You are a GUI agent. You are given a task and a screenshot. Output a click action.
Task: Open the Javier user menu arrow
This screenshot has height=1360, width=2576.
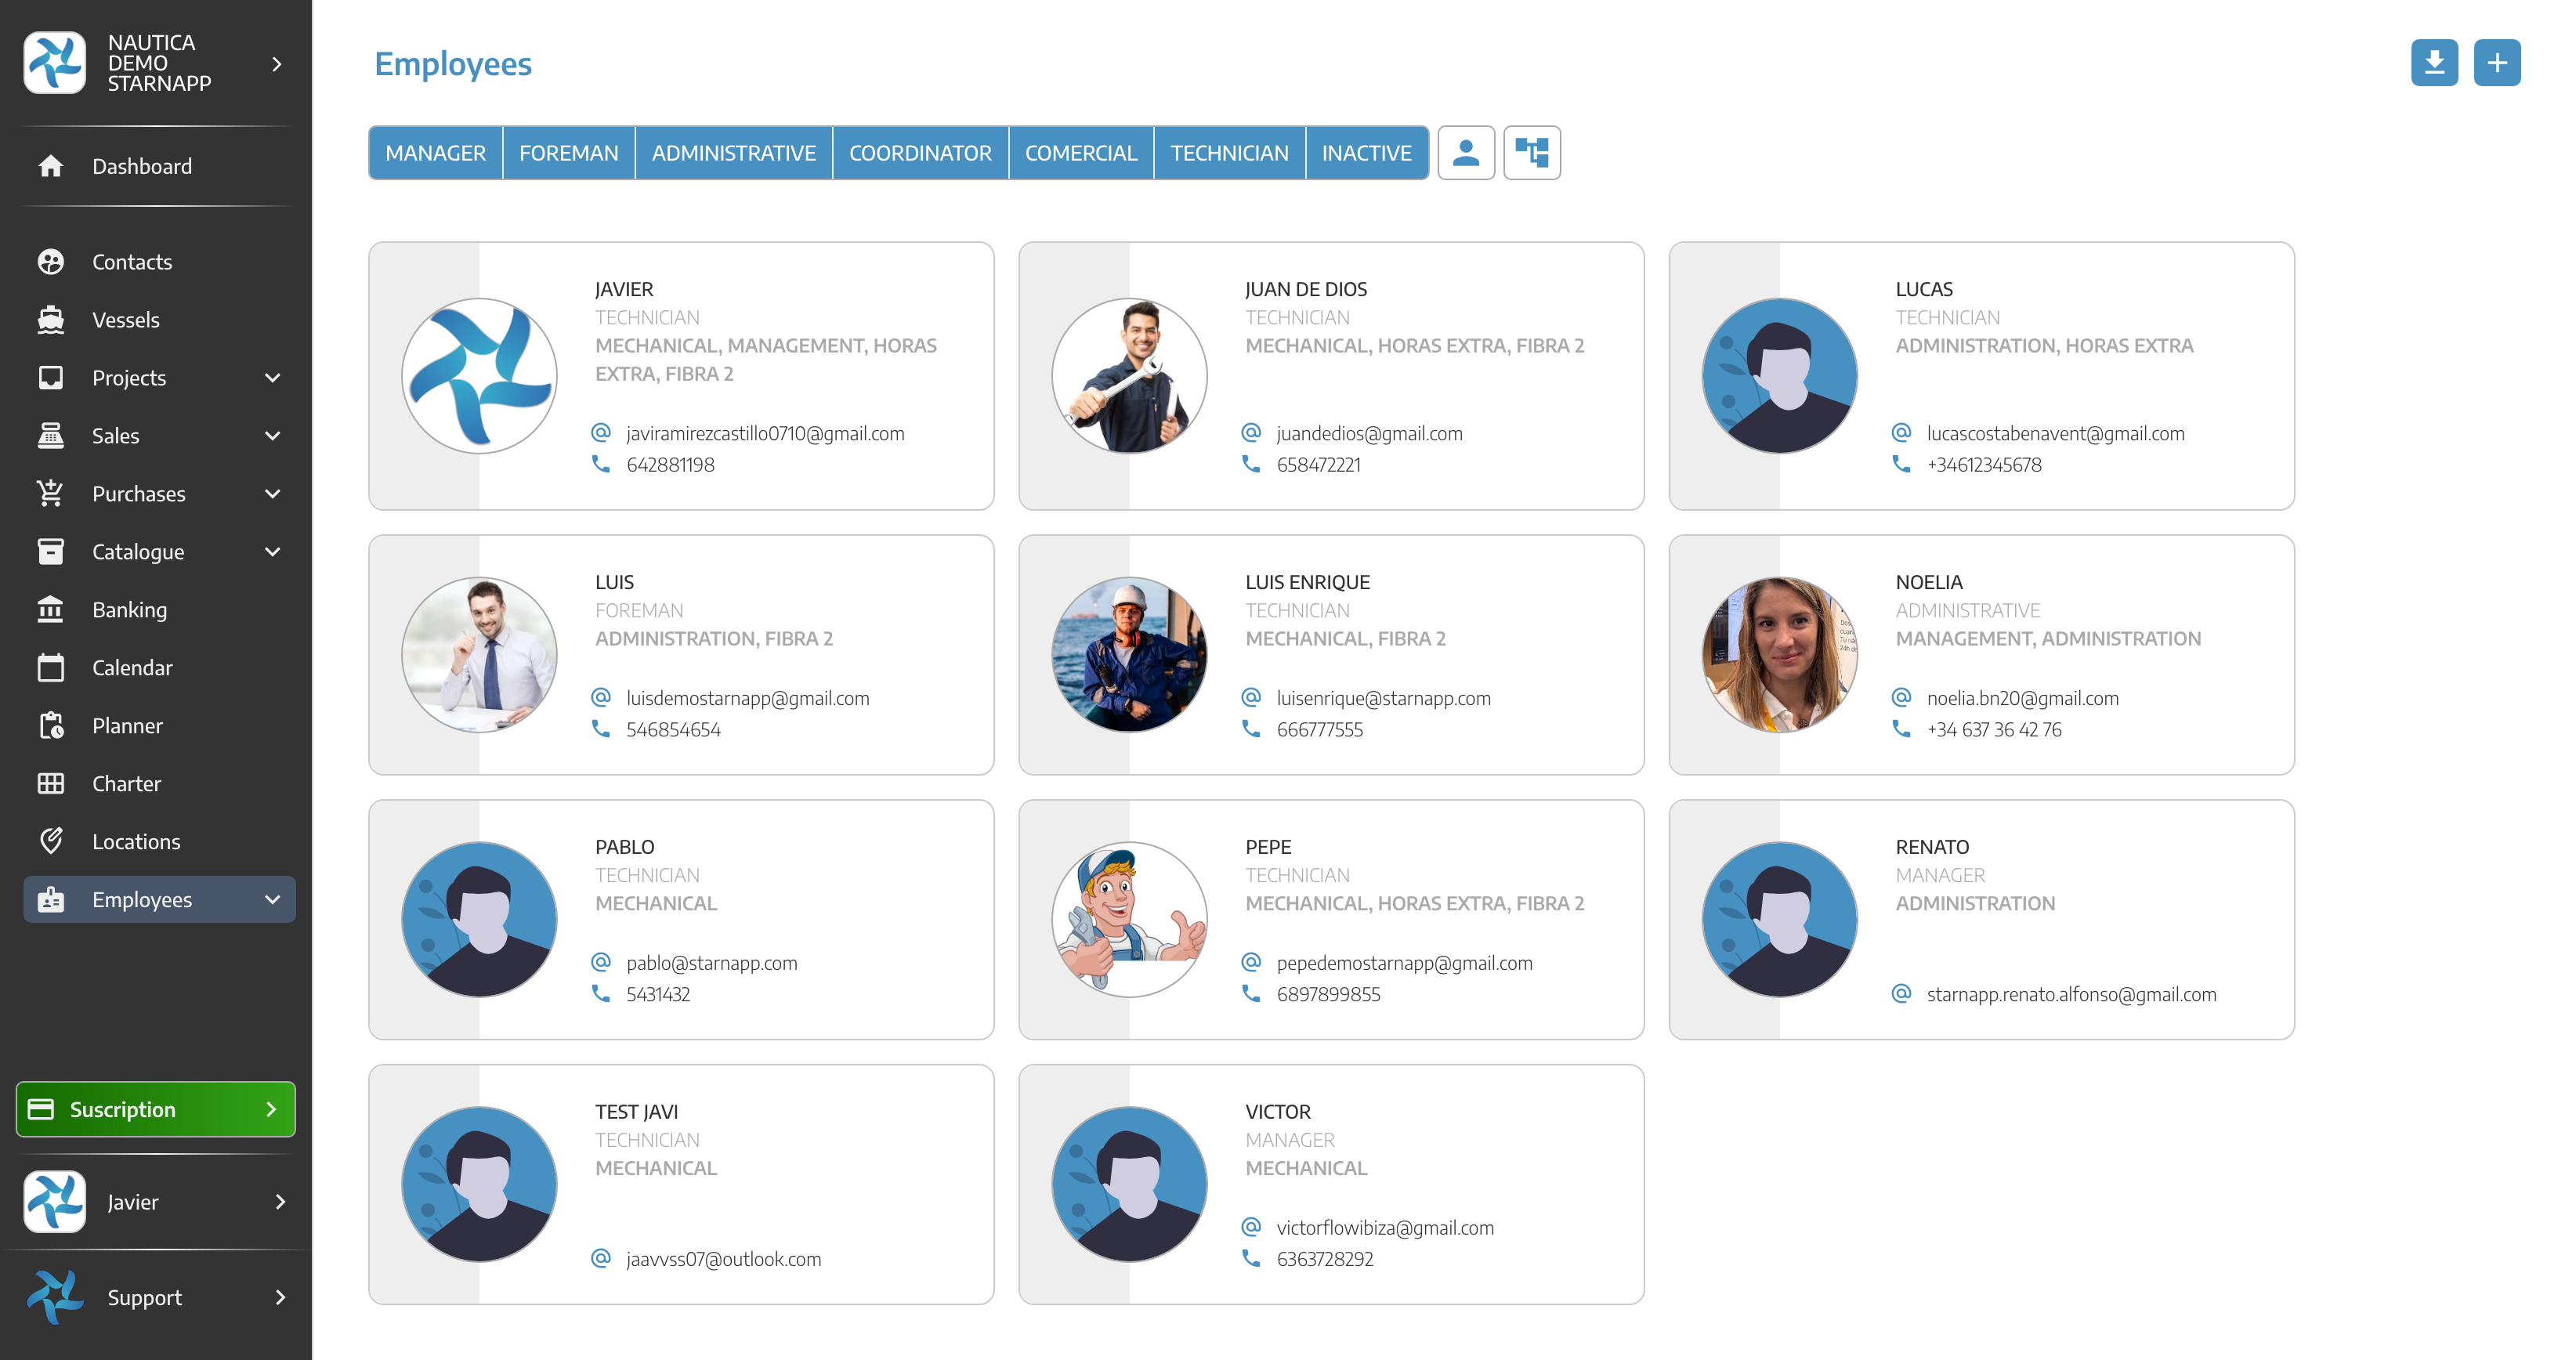[x=280, y=1202]
